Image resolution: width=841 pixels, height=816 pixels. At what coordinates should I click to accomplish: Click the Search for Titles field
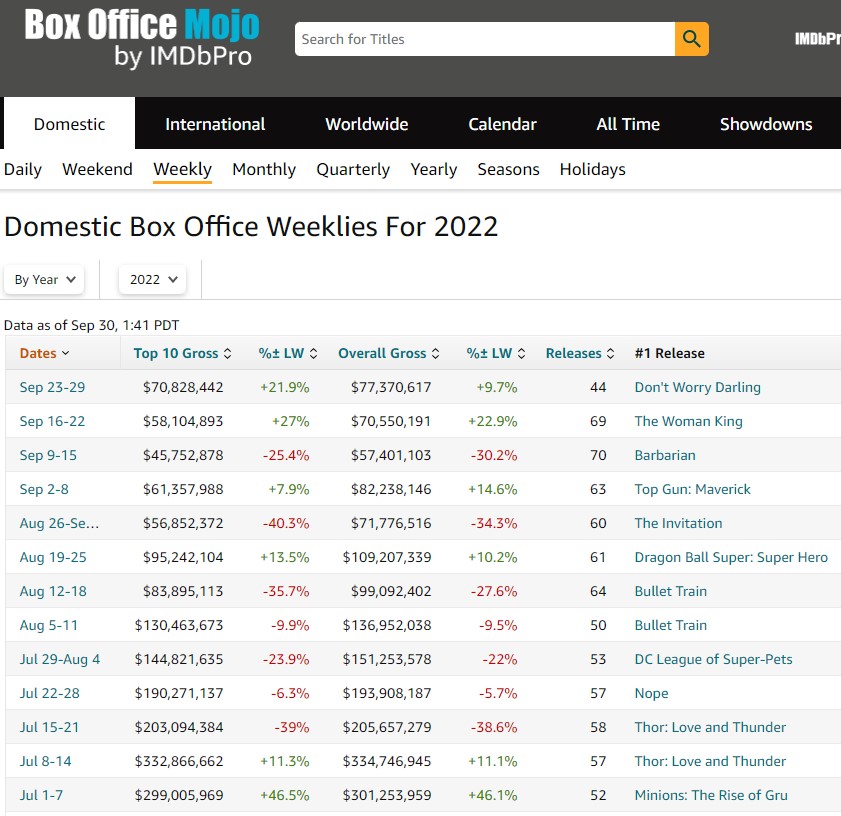[485, 39]
